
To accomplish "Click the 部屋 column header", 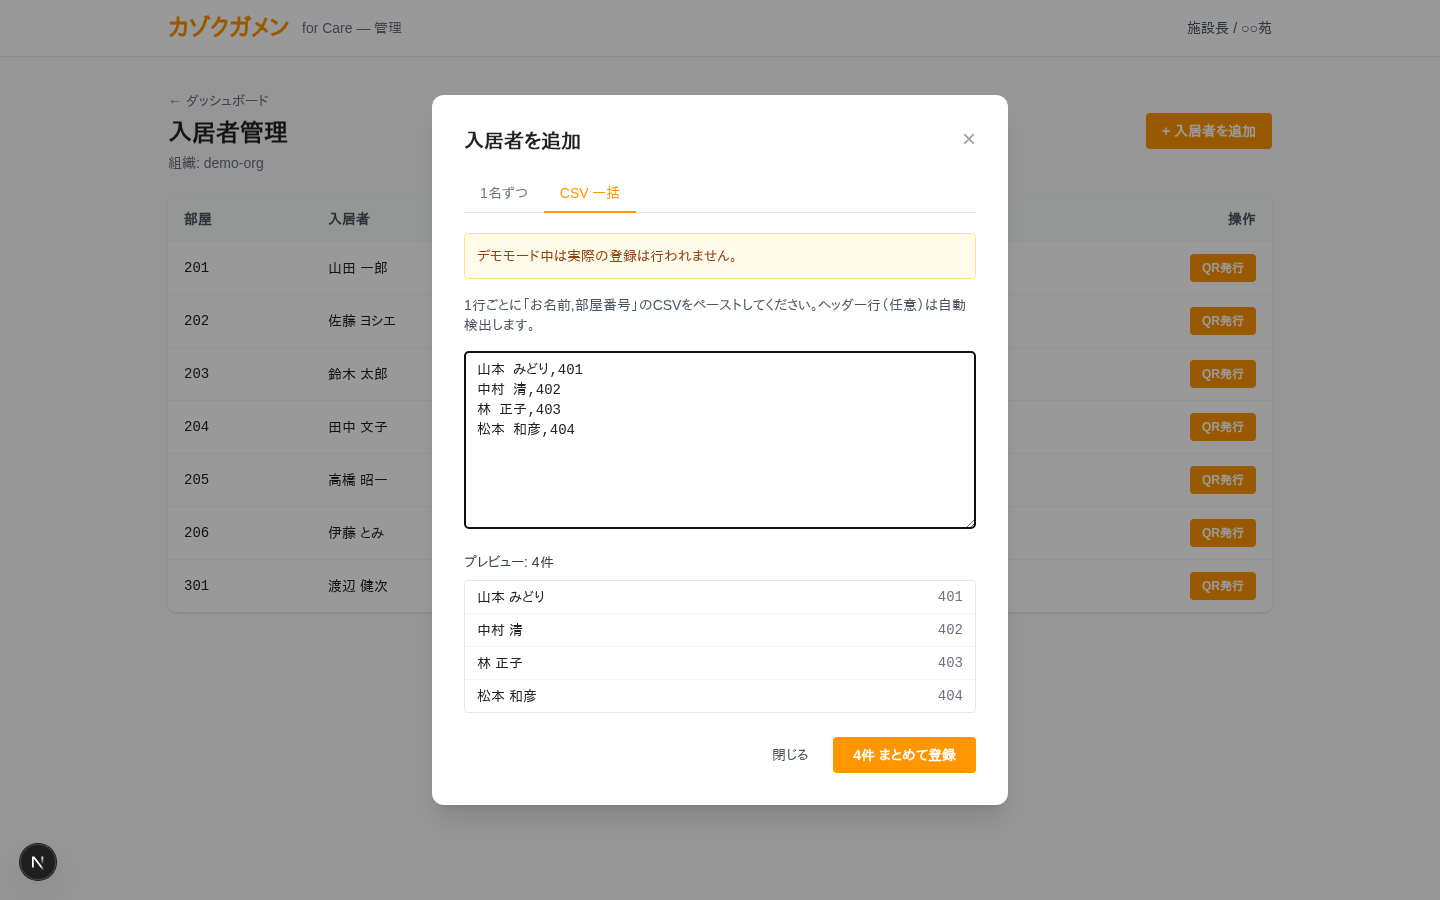I will (x=198, y=219).
